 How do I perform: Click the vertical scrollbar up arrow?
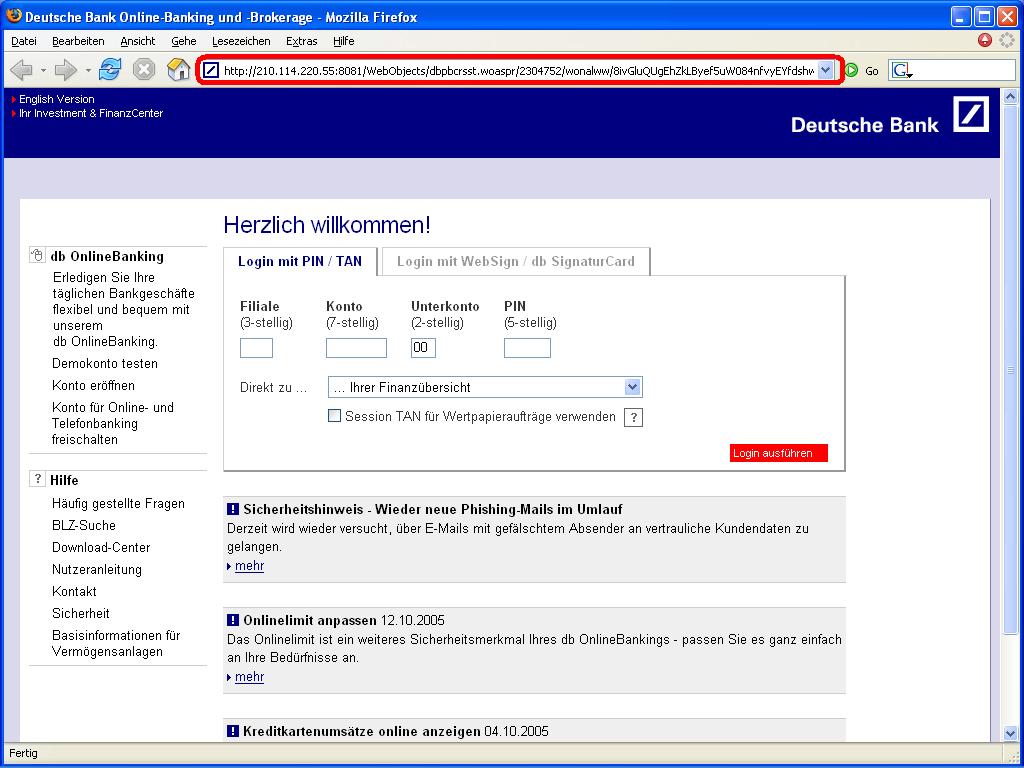[1010, 97]
